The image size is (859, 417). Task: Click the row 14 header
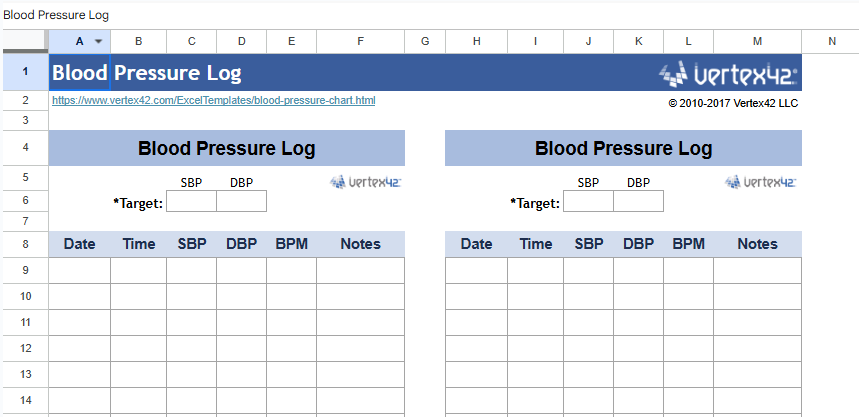tap(24, 400)
